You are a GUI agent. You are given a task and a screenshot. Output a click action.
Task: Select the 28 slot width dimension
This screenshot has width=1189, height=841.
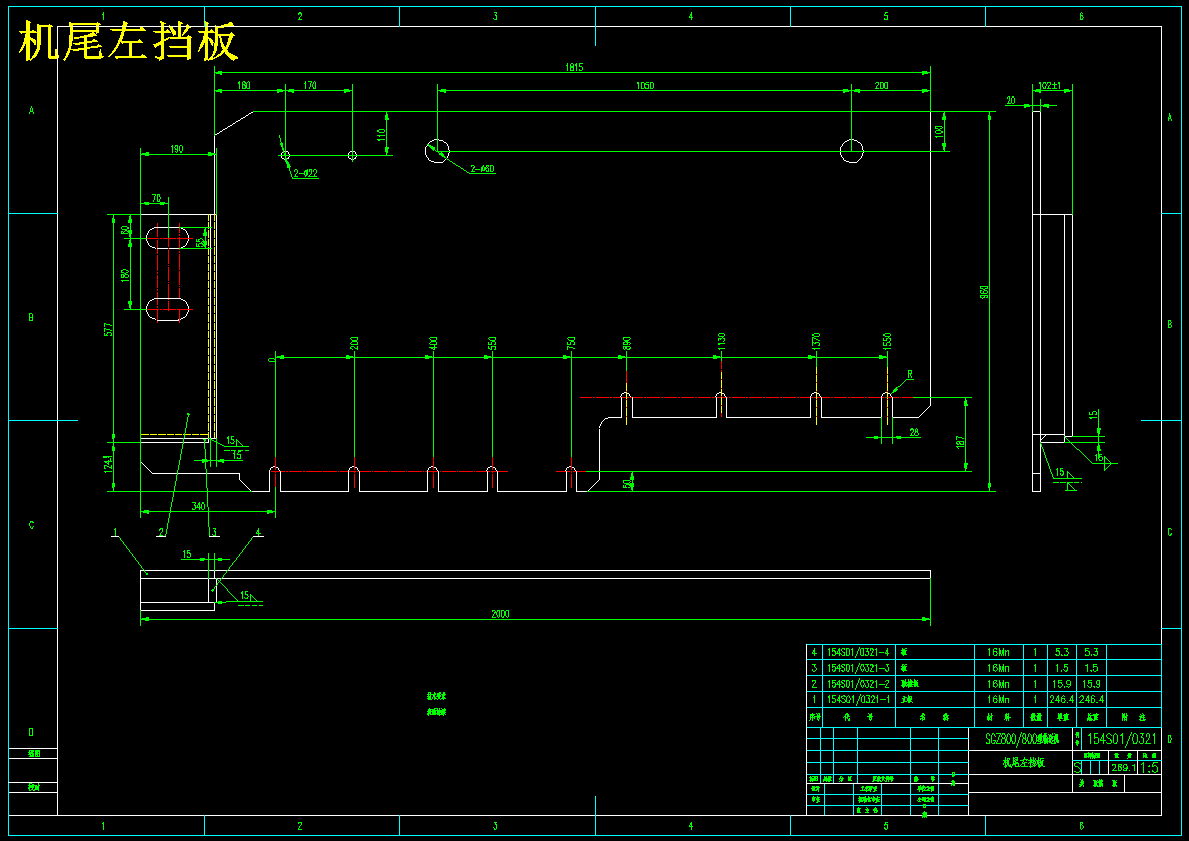[914, 432]
